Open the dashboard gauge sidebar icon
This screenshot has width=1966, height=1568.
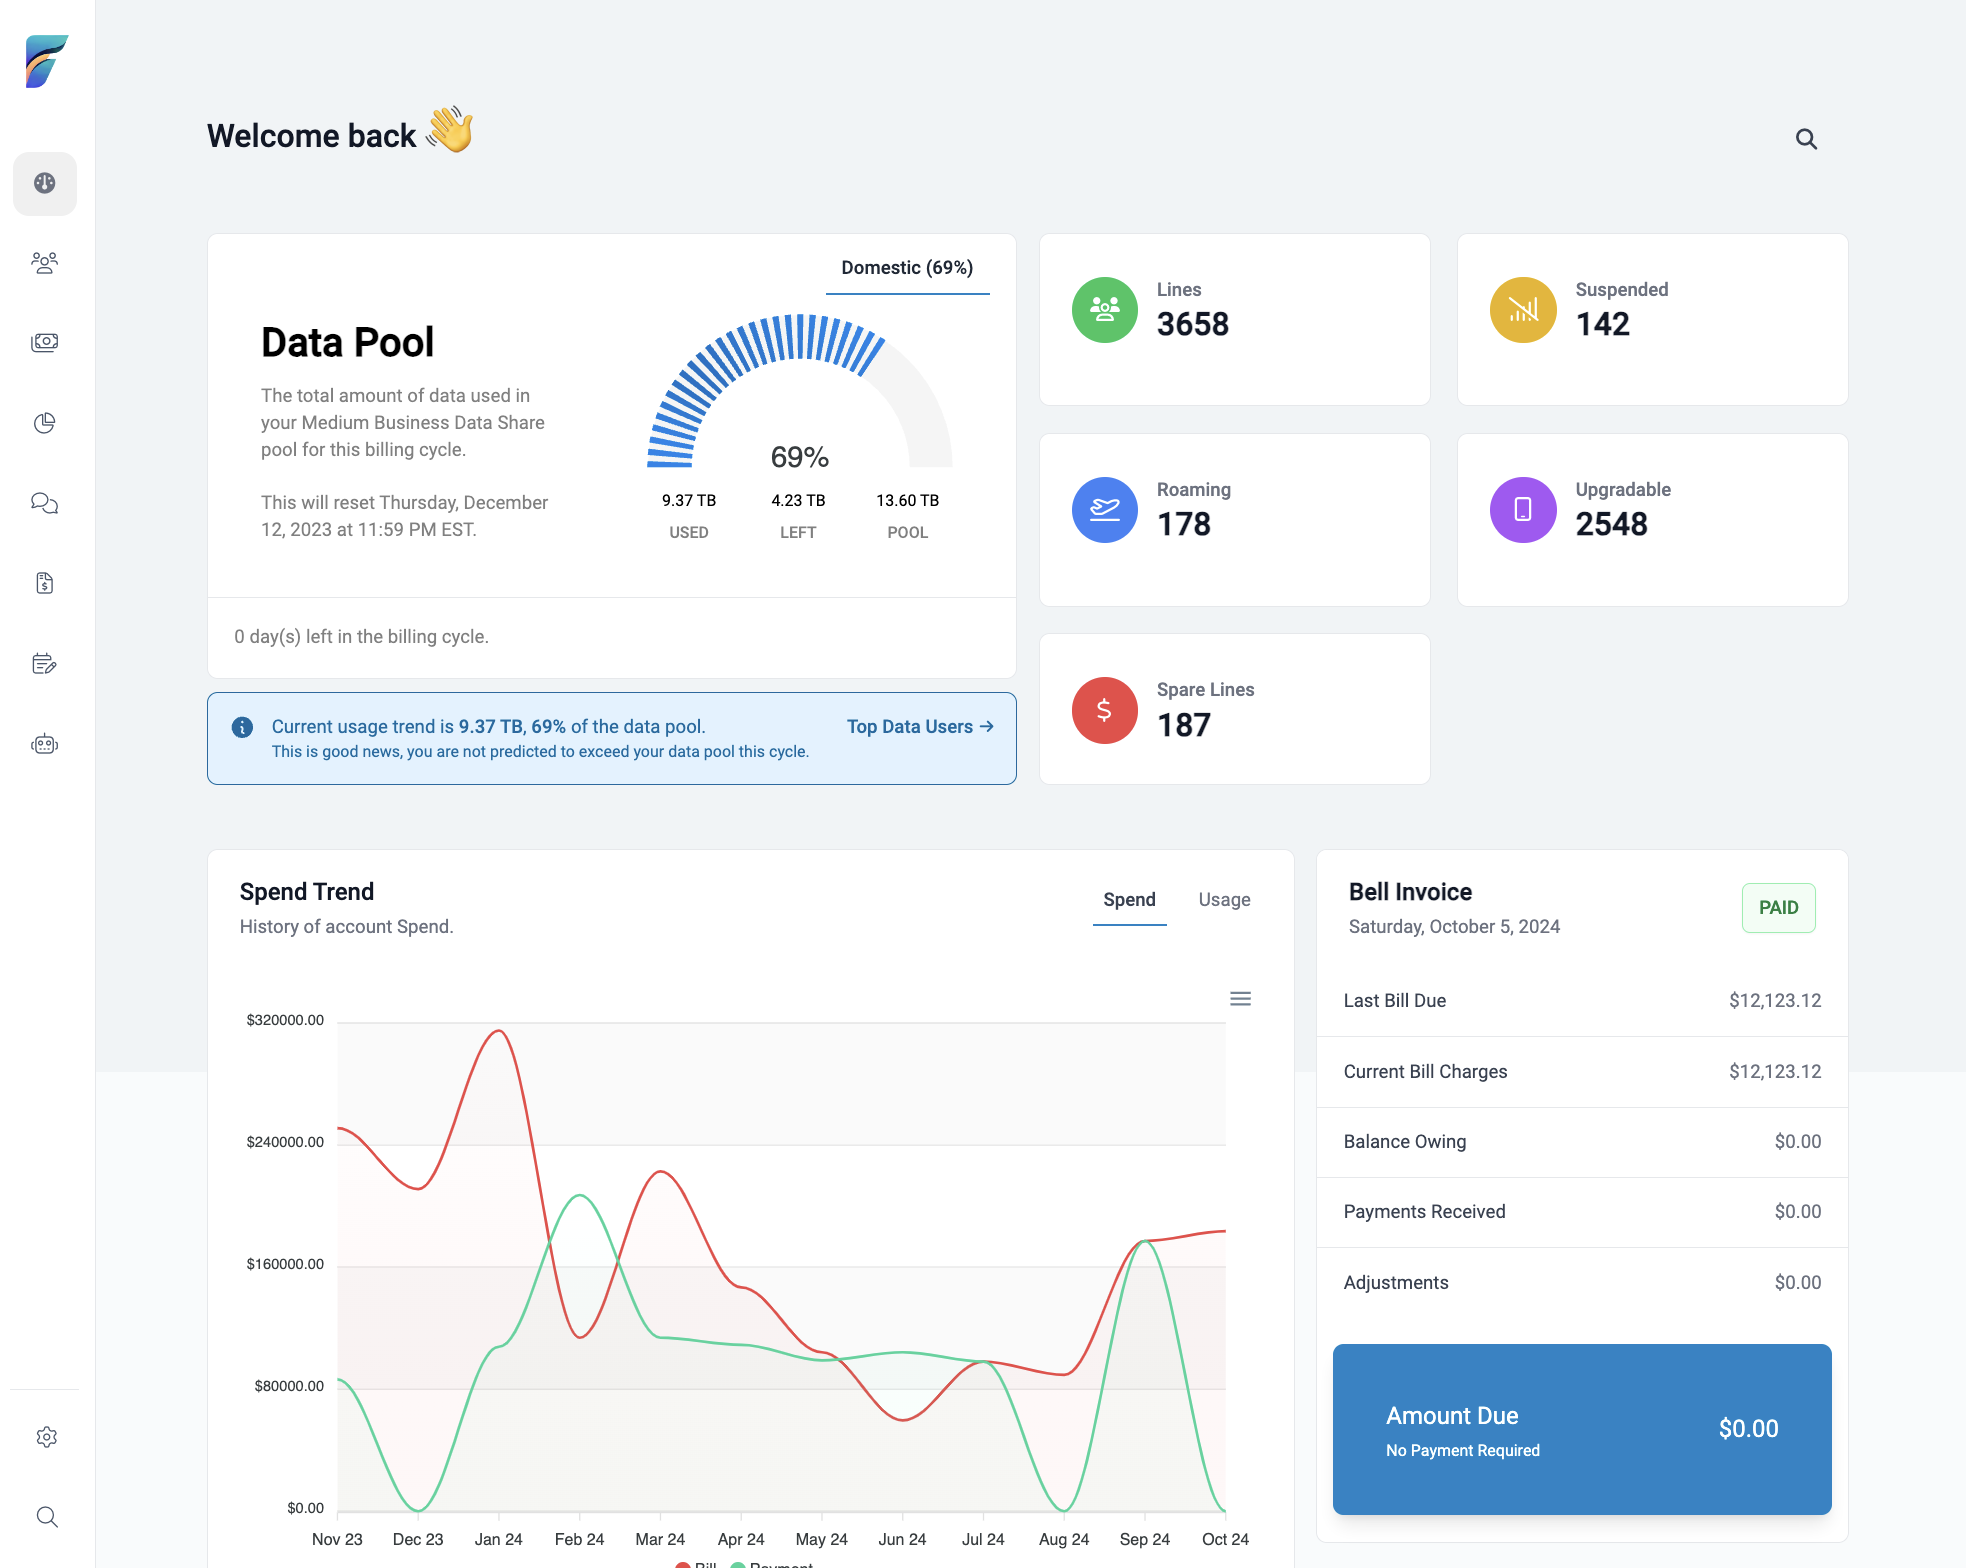(x=45, y=183)
